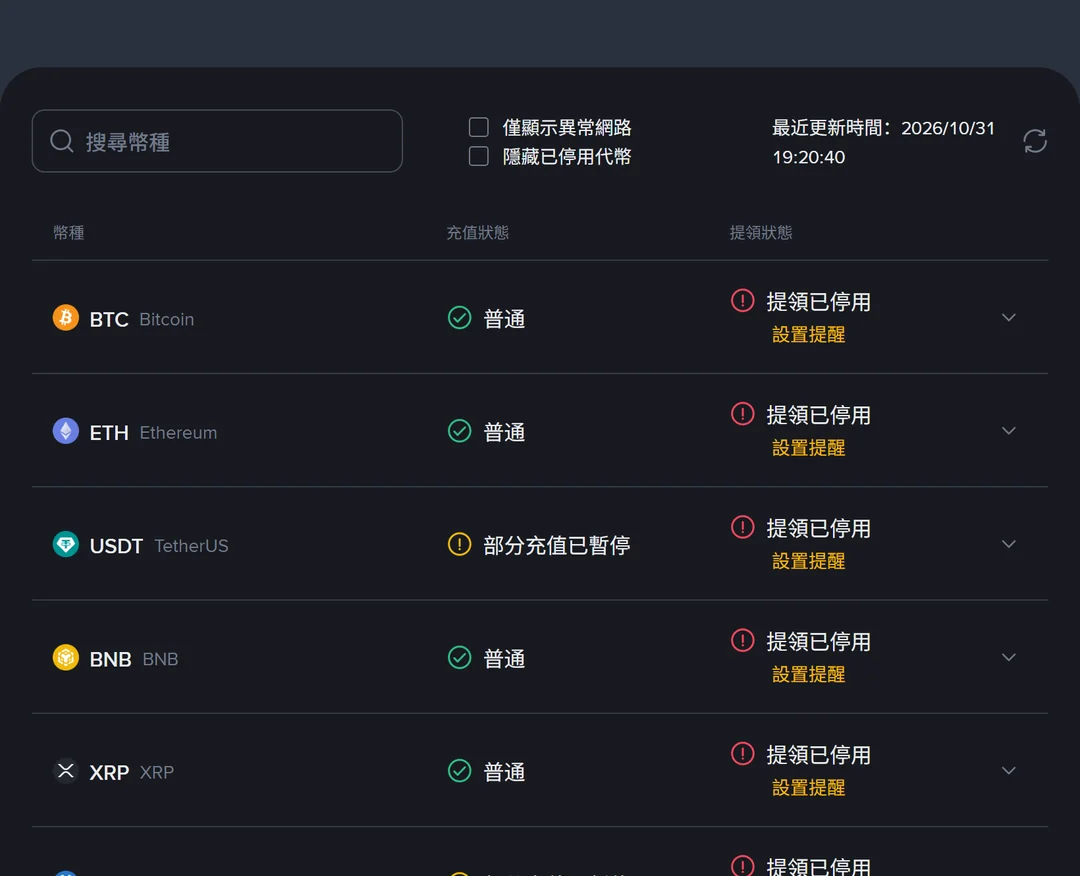Click 提領已停用 text in BNB row
Screen dimensions: 1080x876
click(818, 642)
